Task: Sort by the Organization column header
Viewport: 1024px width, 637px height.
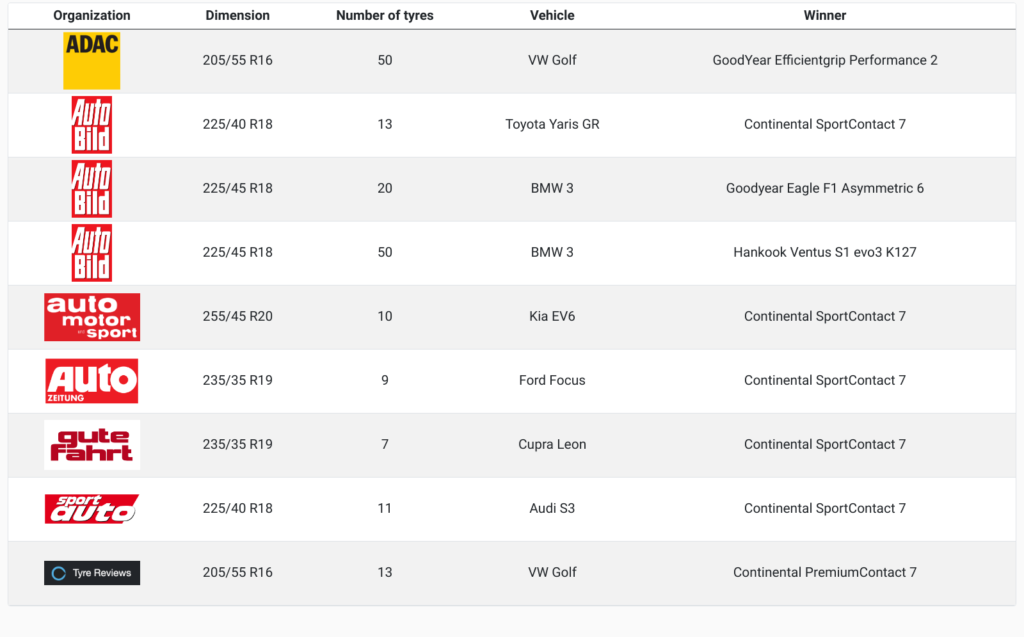Action: point(91,15)
